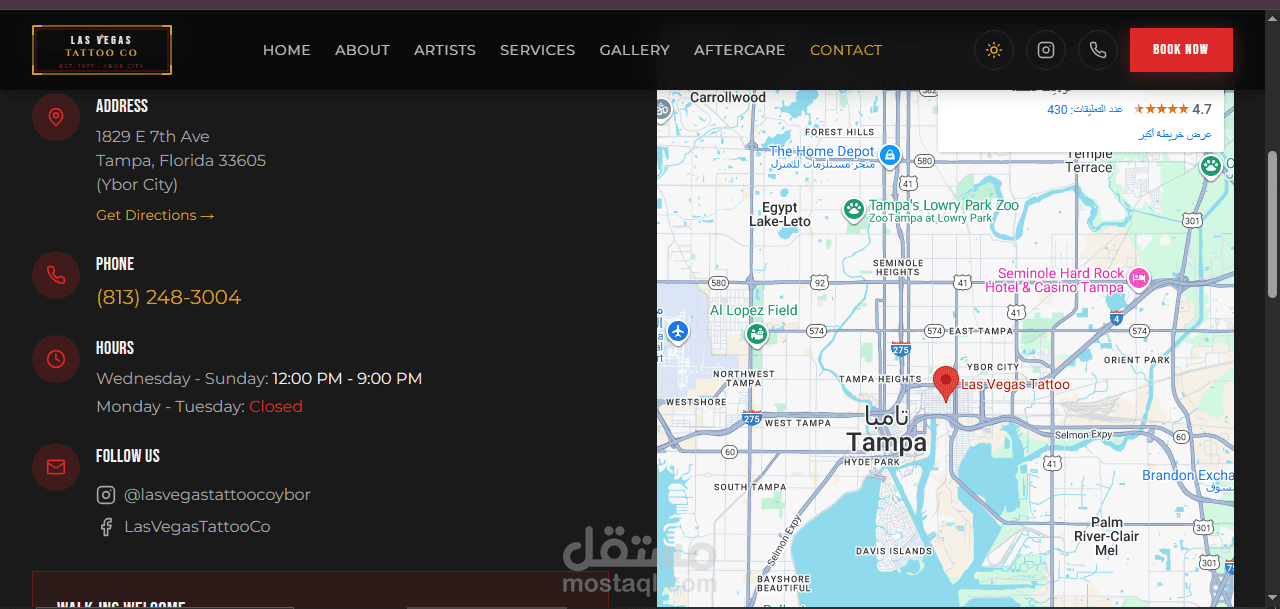1280x609 pixels.
Task: Click the Get Directions link
Action: 155,215
